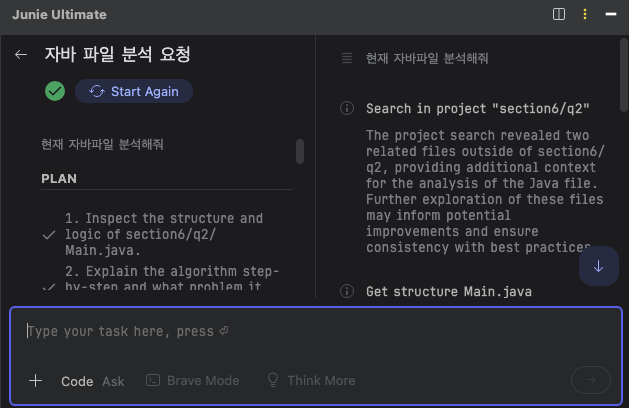Toggle Brave Mode
This screenshot has width=629, height=408.
click(x=193, y=380)
